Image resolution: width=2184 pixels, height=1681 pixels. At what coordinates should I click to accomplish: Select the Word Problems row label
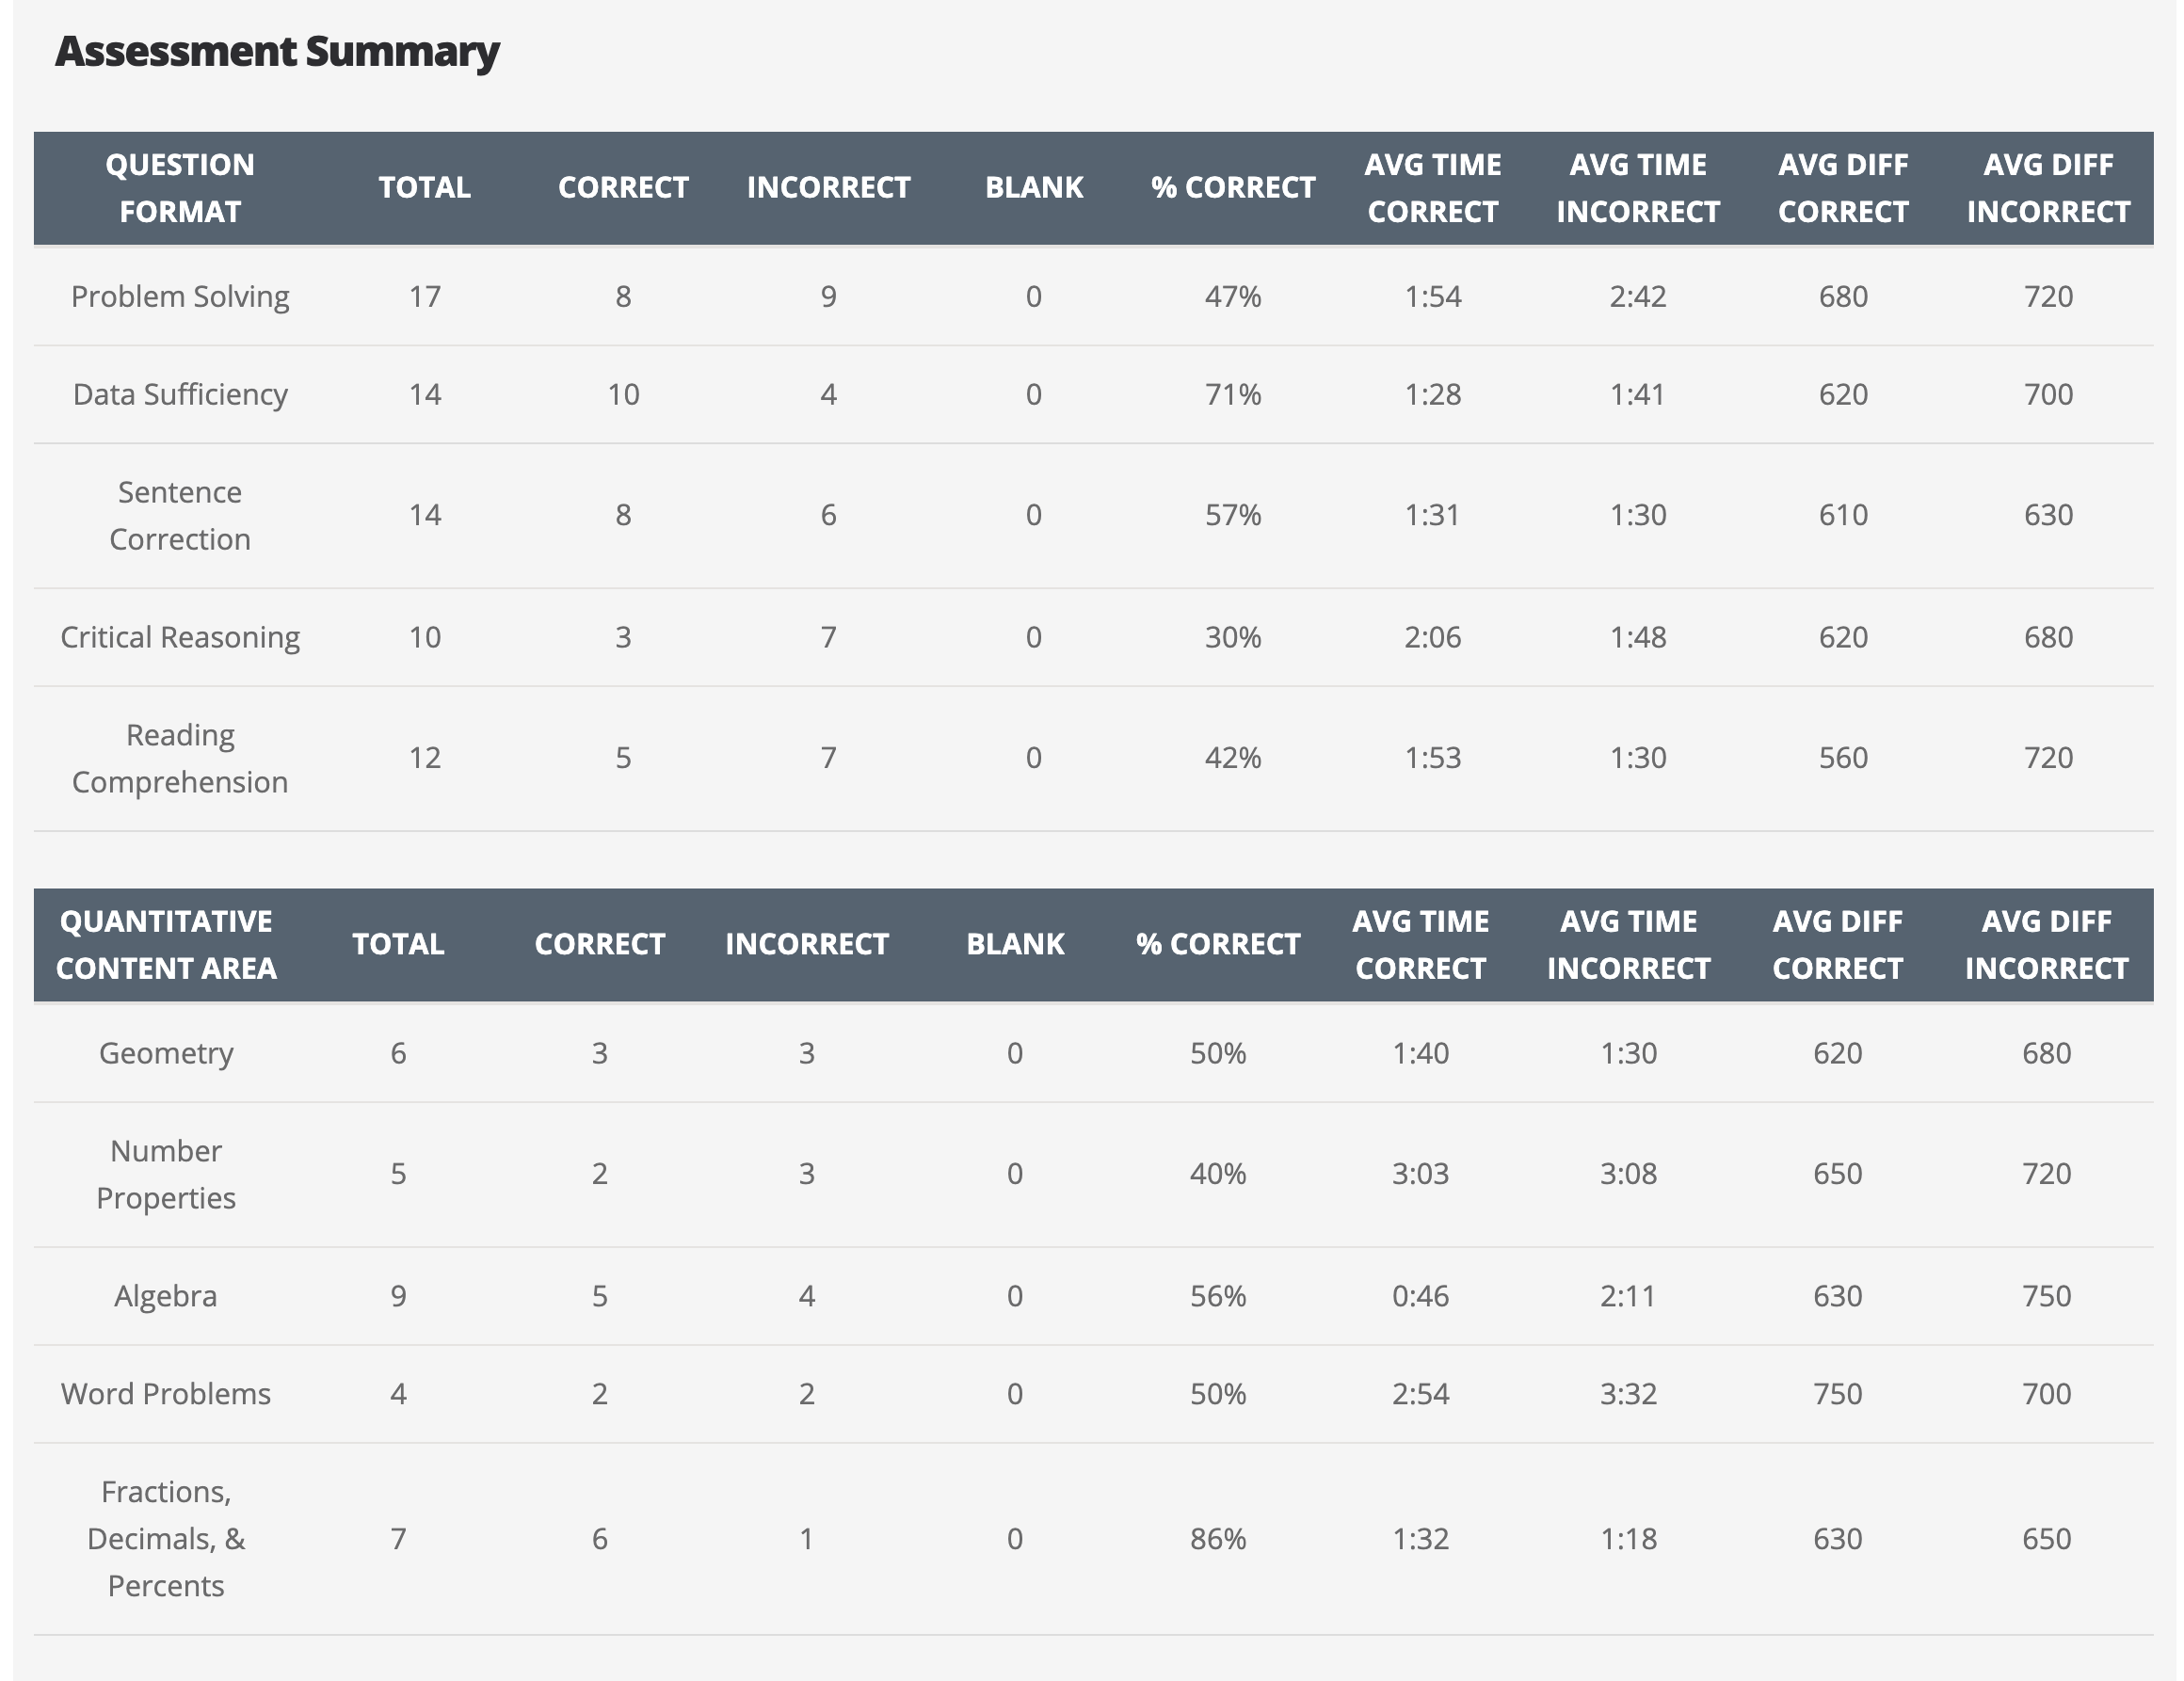pyautogui.click(x=166, y=1395)
